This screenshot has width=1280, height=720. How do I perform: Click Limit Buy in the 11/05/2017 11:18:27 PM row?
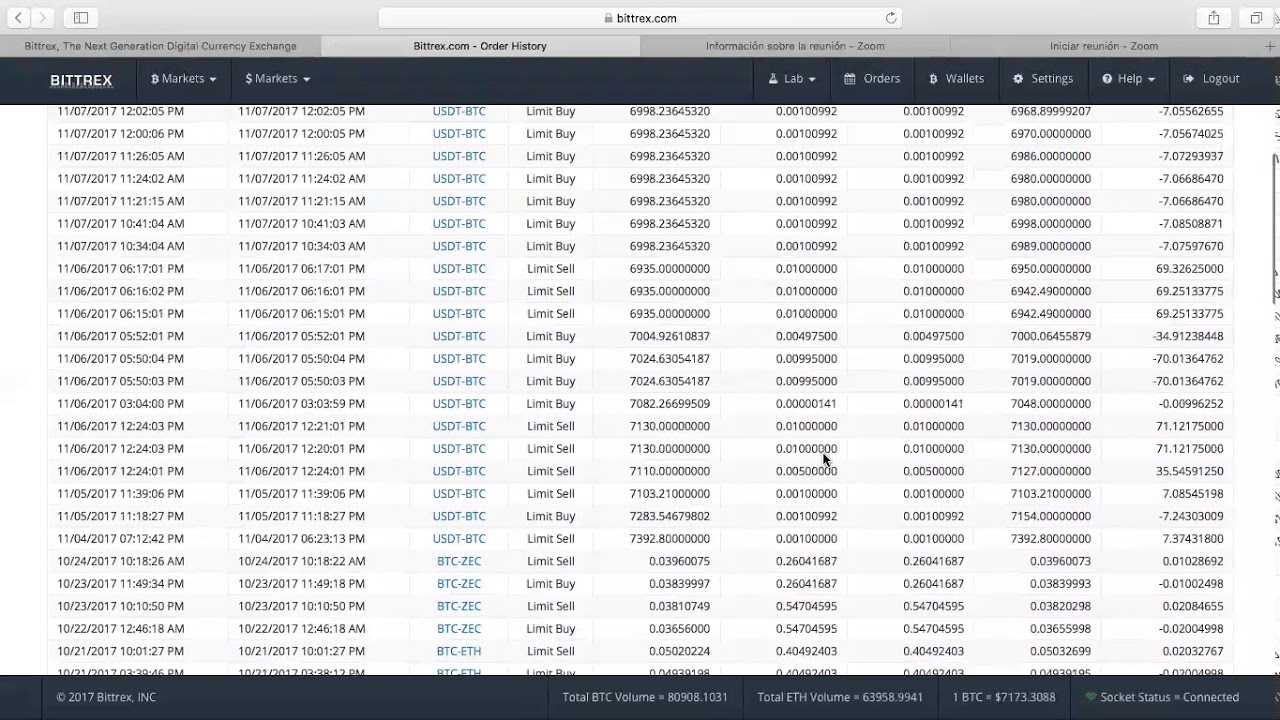tap(551, 516)
